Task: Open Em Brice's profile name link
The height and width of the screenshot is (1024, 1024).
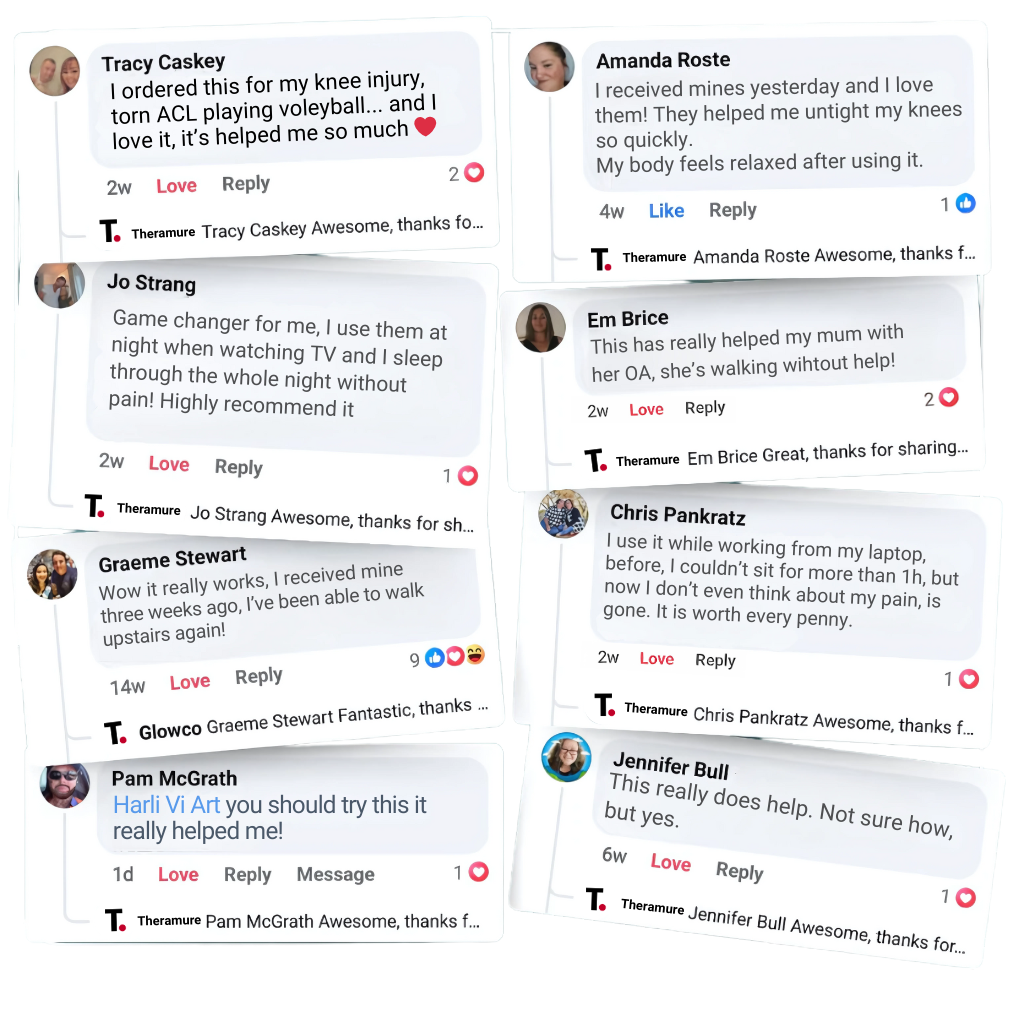Action: click(x=628, y=319)
